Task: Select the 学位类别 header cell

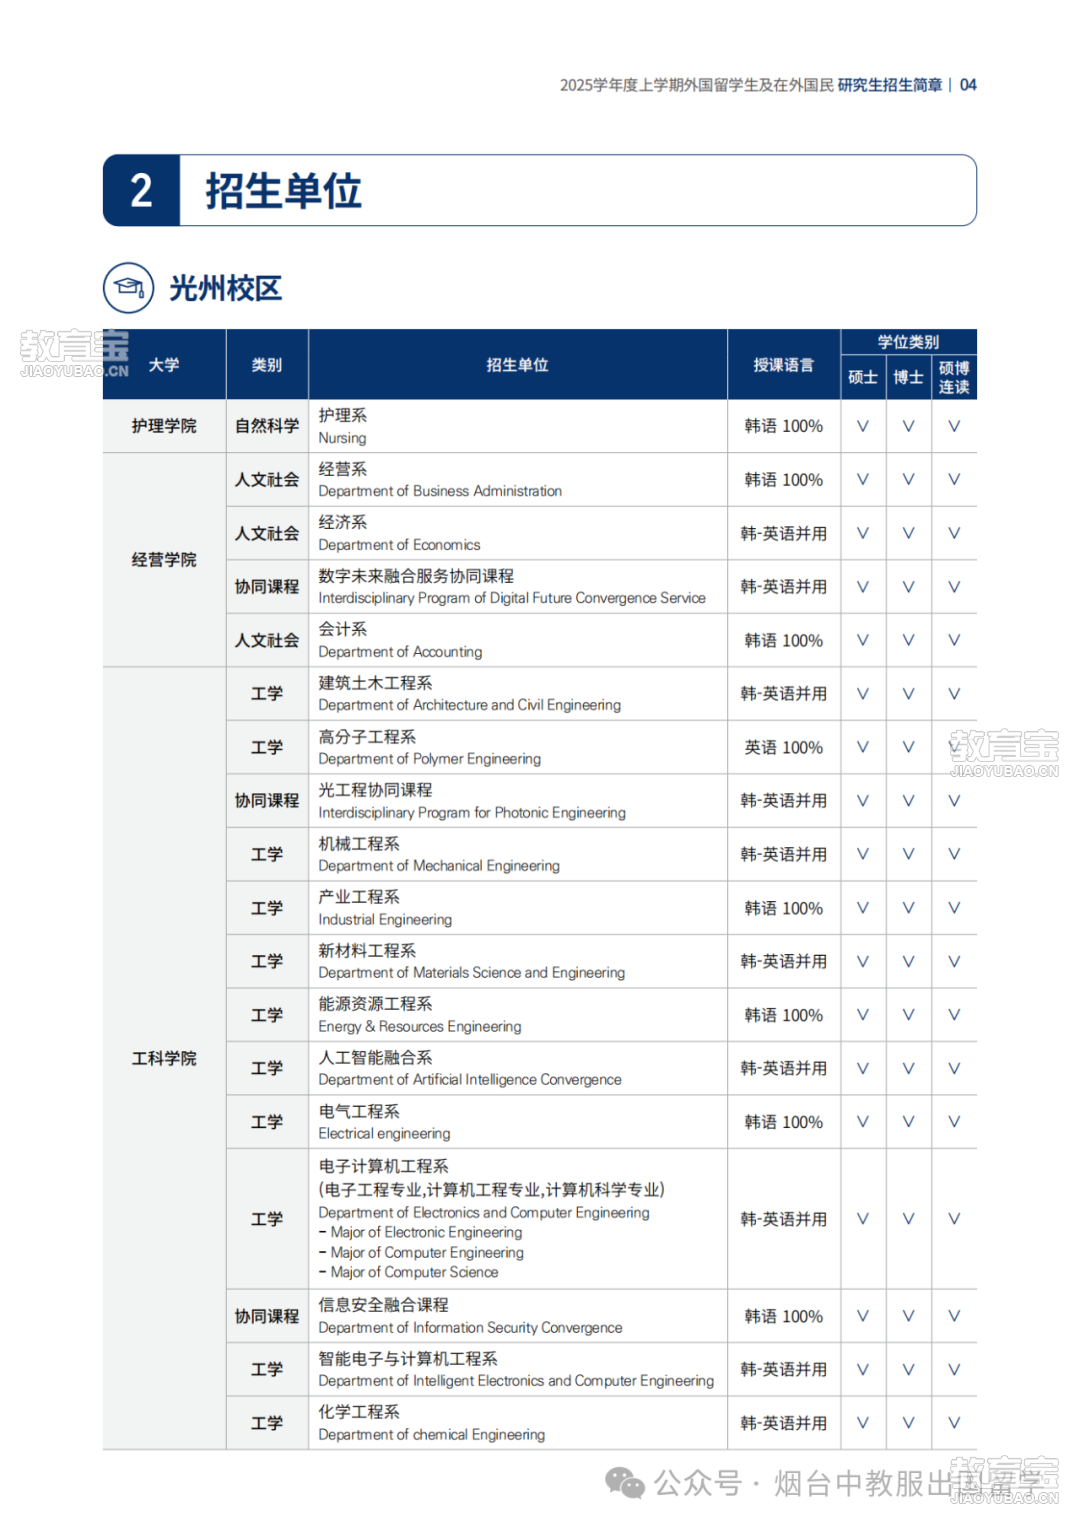Action: [909, 342]
